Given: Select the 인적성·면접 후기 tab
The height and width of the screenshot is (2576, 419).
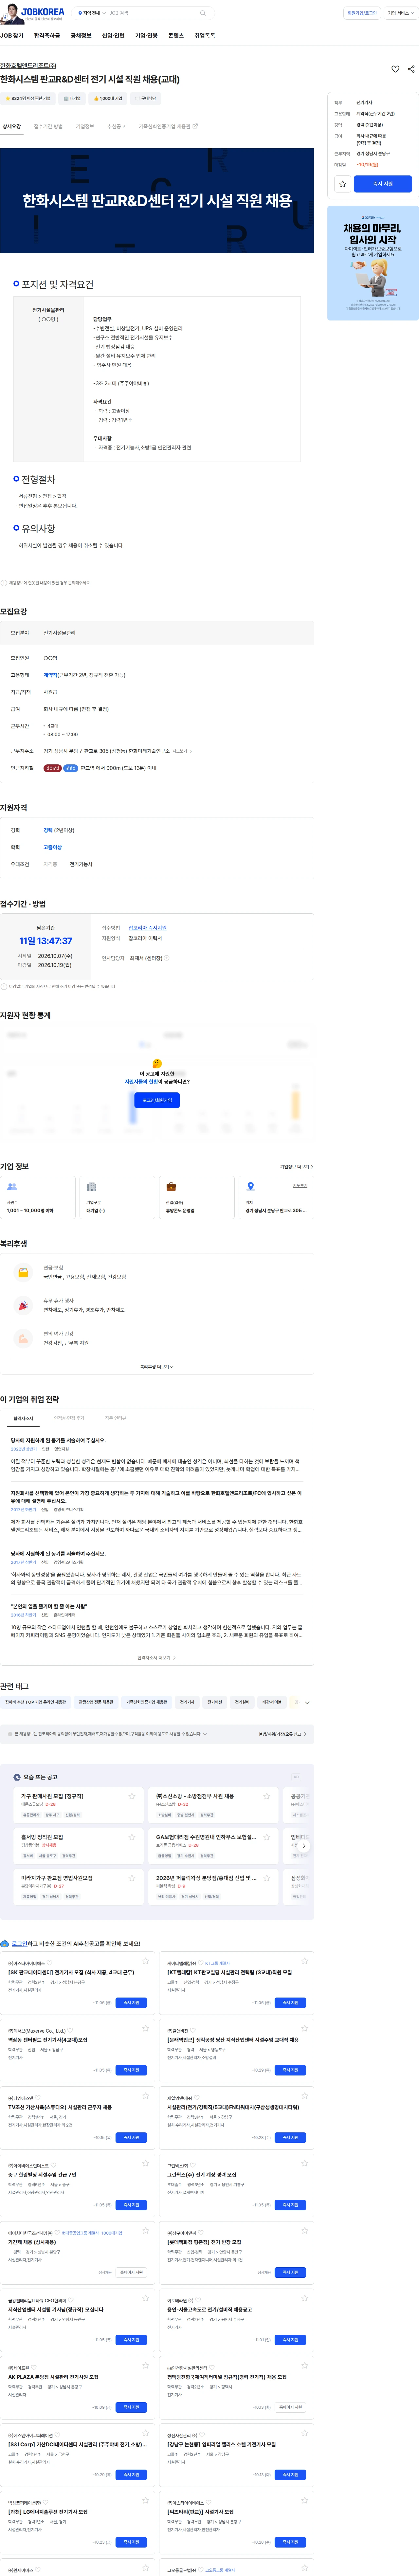Looking at the screenshot, I should coord(69,1418).
